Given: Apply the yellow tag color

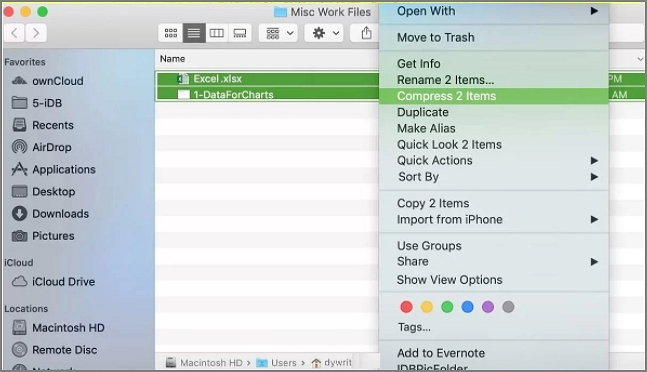Looking at the screenshot, I should point(427,307).
